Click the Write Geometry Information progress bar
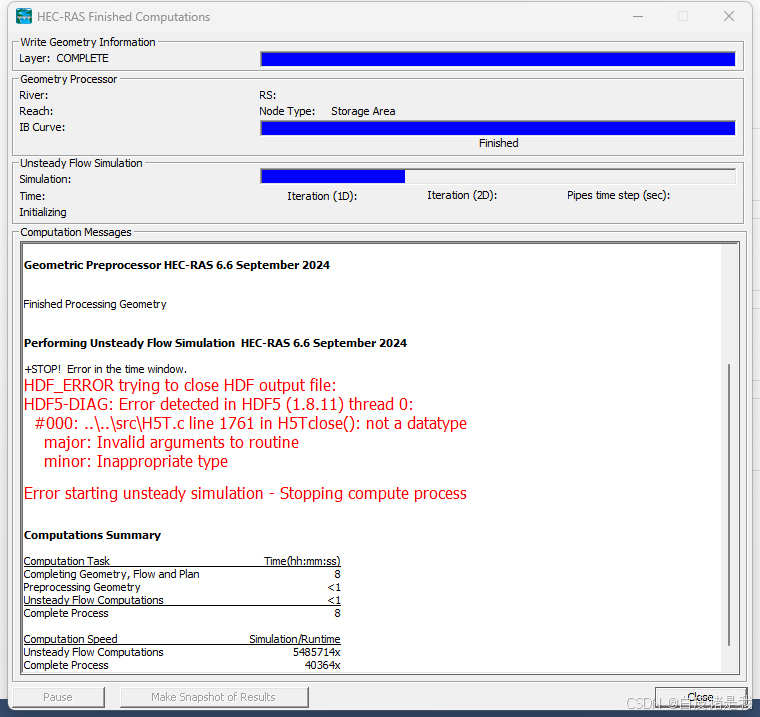The image size is (760, 717). (x=498, y=59)
